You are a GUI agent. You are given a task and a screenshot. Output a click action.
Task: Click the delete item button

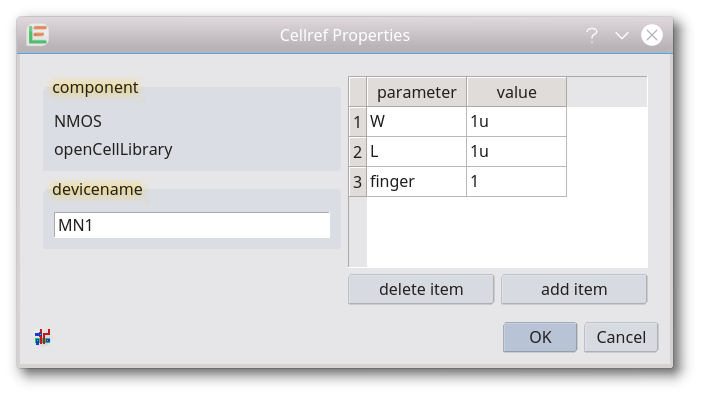pyautogui.click(x=421, y=289)
